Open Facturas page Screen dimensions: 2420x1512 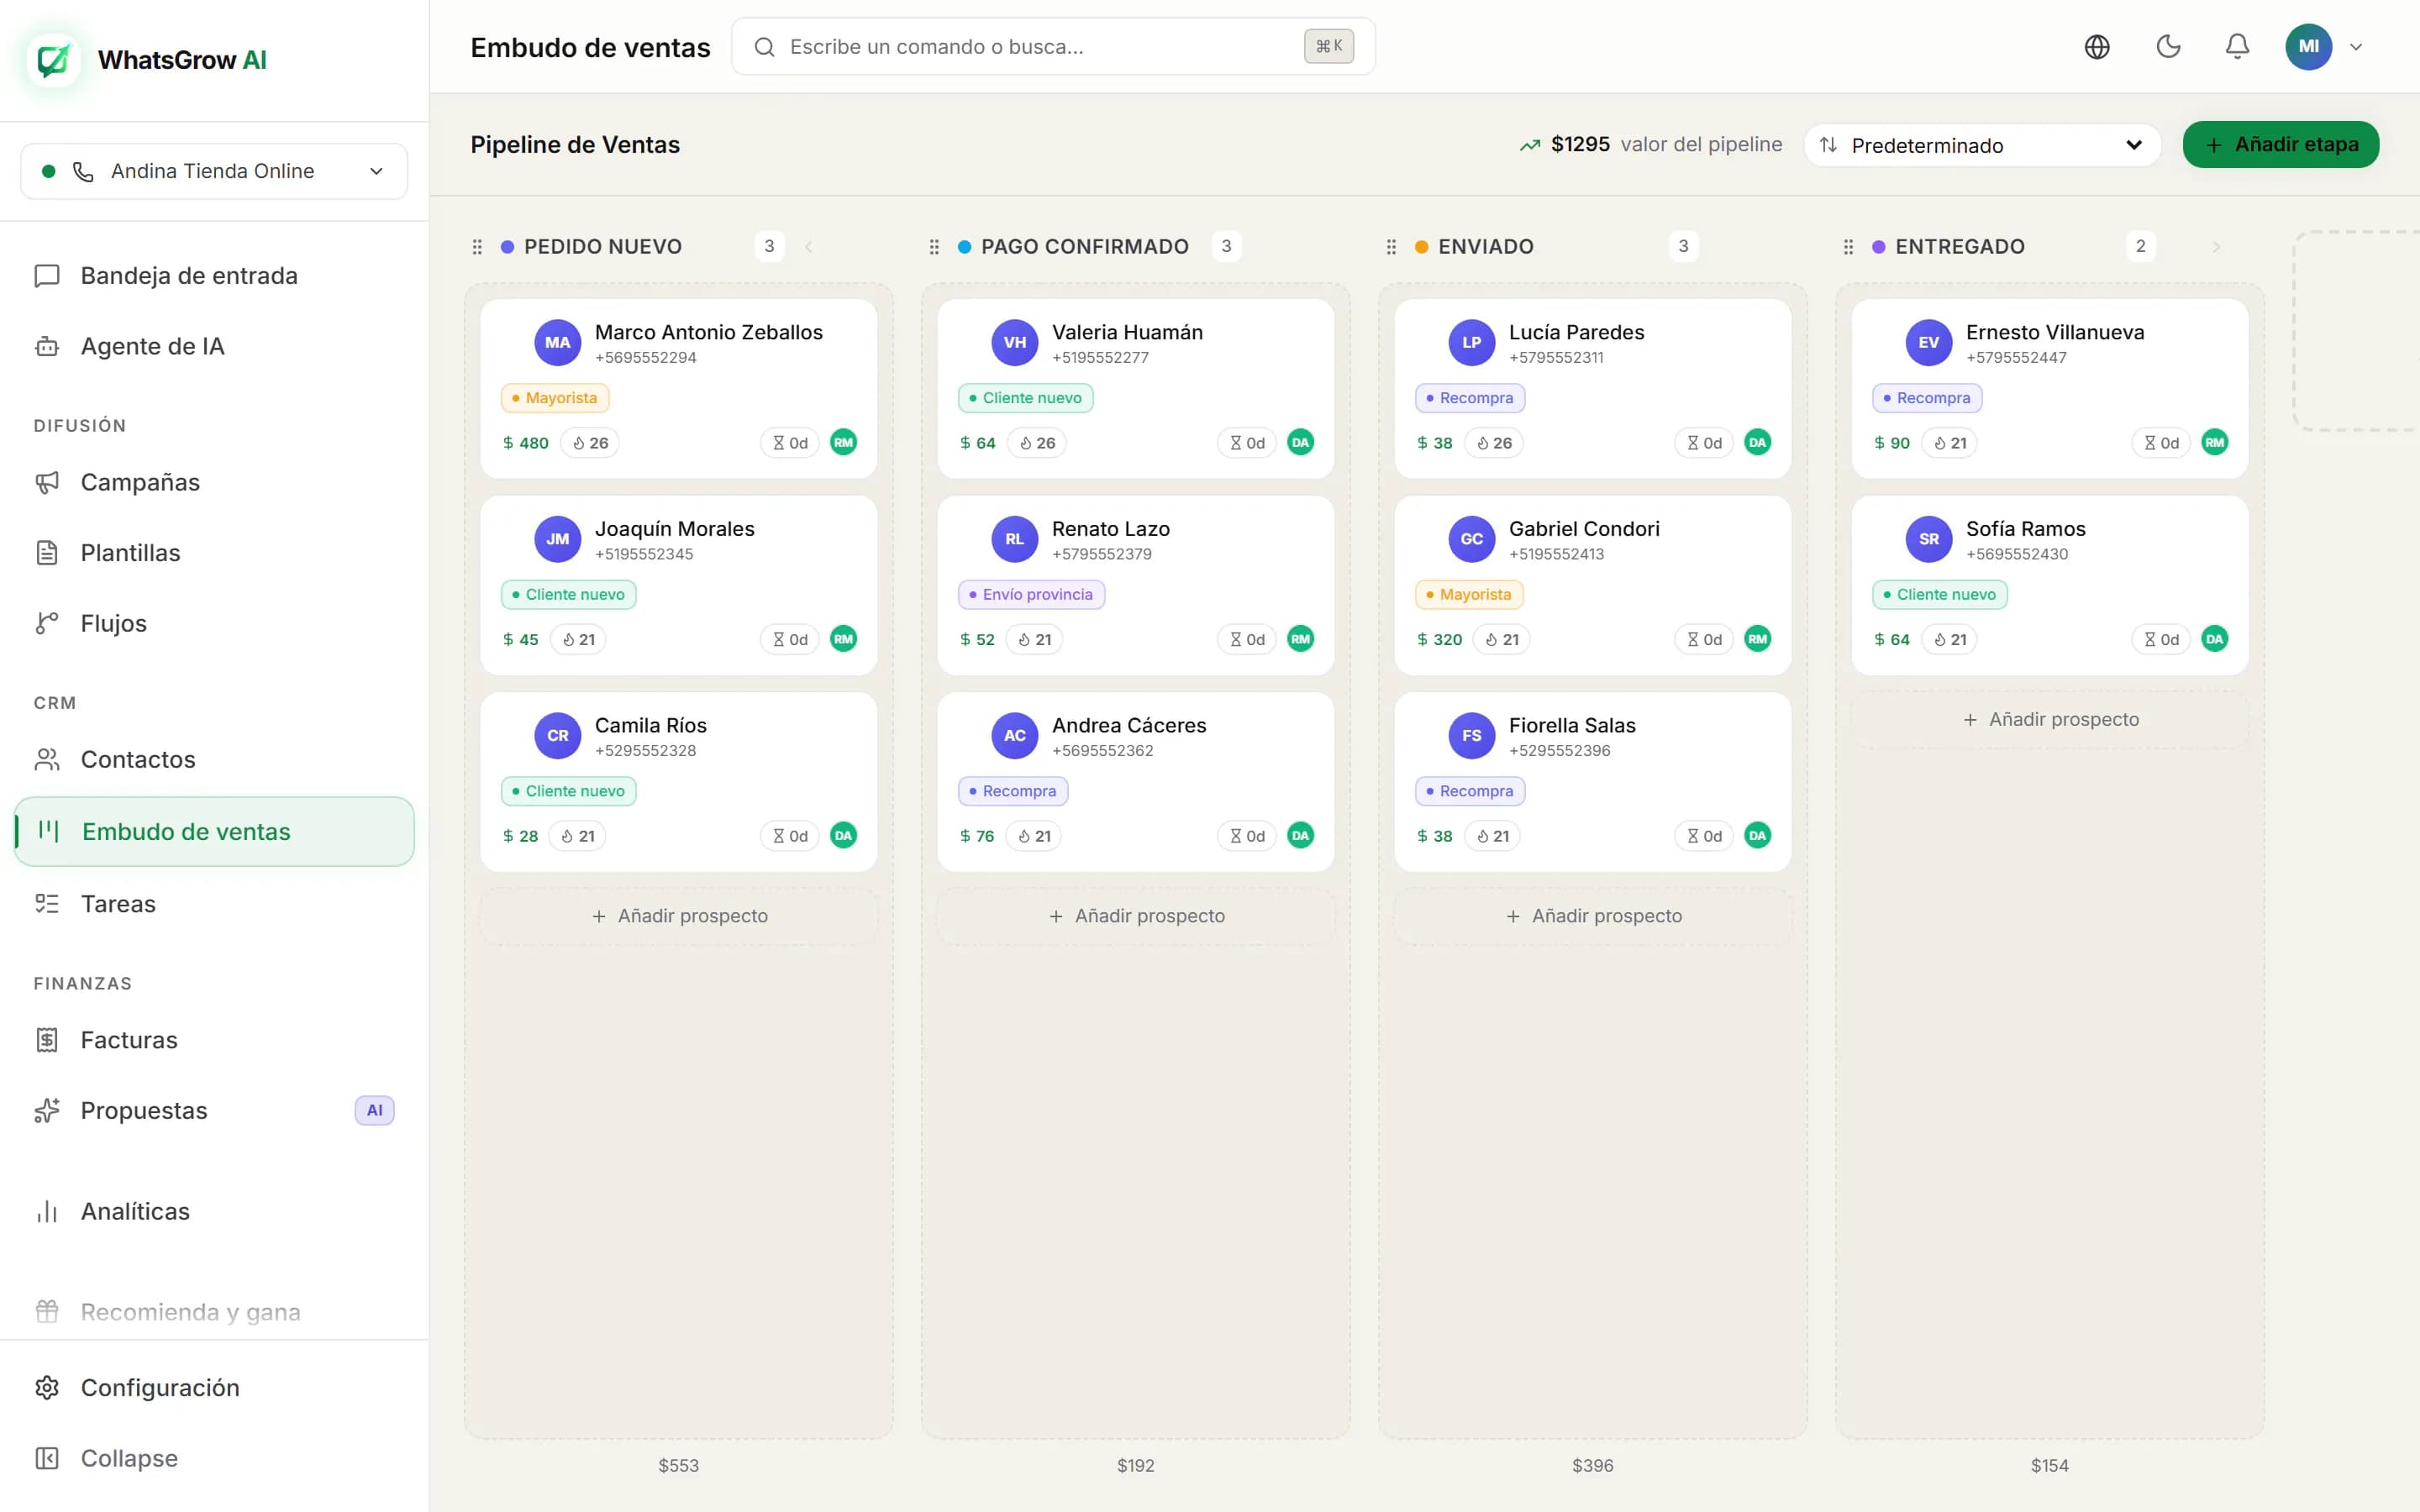pos(214,1040)
